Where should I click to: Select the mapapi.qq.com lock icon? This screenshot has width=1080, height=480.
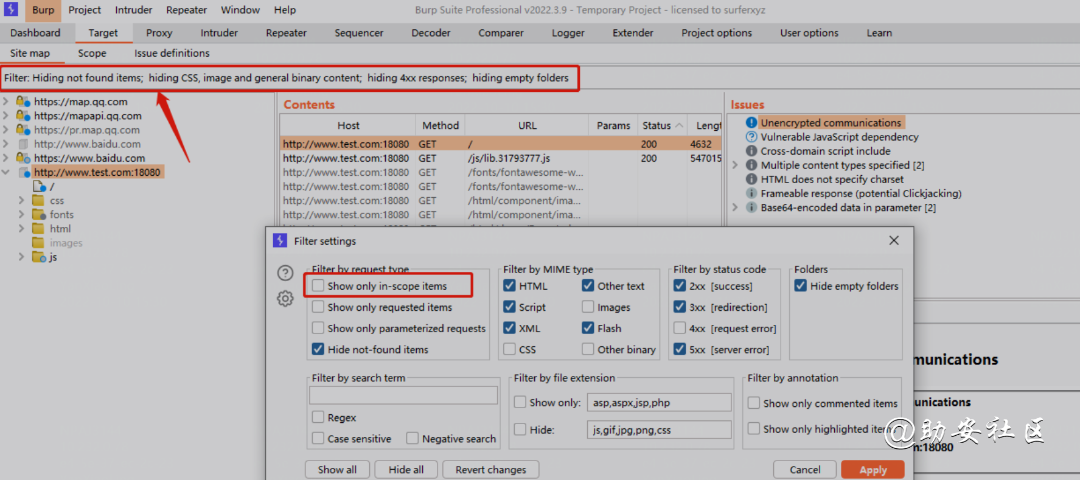pos(23,116)
